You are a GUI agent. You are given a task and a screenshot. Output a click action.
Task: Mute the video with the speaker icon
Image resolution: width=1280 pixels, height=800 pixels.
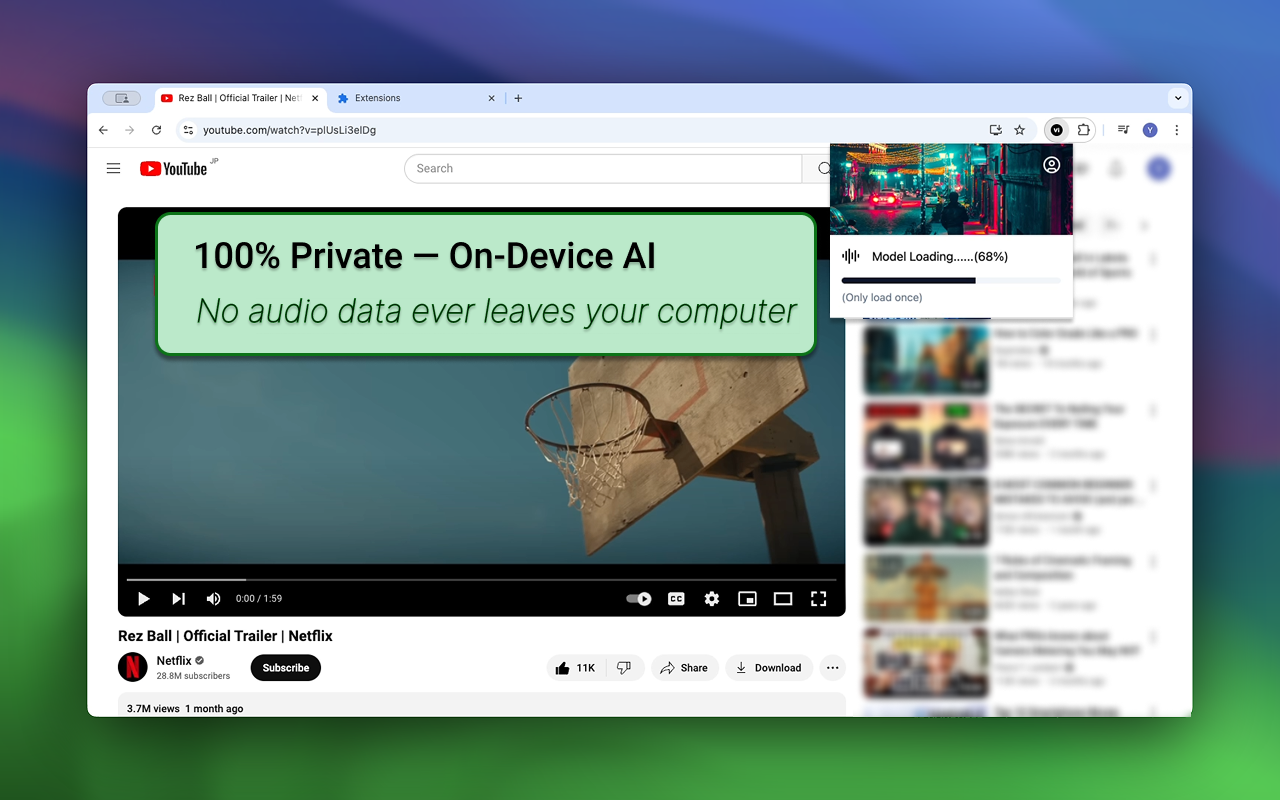(x=213, y=599)
